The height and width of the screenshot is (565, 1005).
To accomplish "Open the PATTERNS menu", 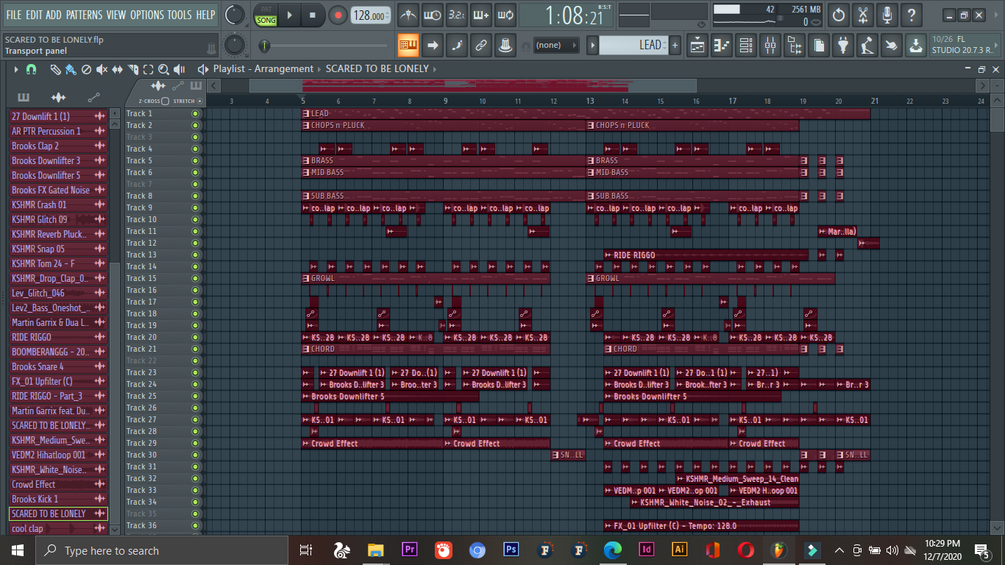I will point(84,15).
